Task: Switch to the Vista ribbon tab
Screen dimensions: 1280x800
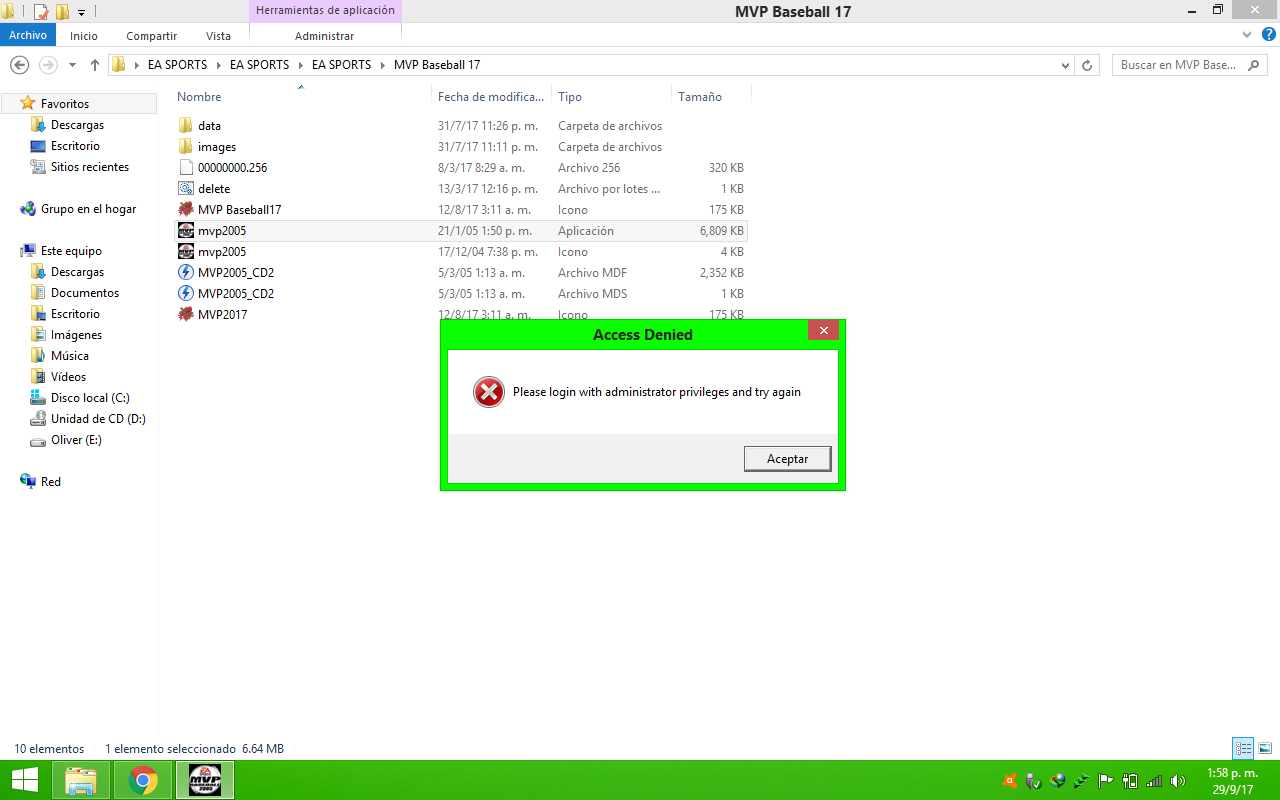Action: coord(218,35)
